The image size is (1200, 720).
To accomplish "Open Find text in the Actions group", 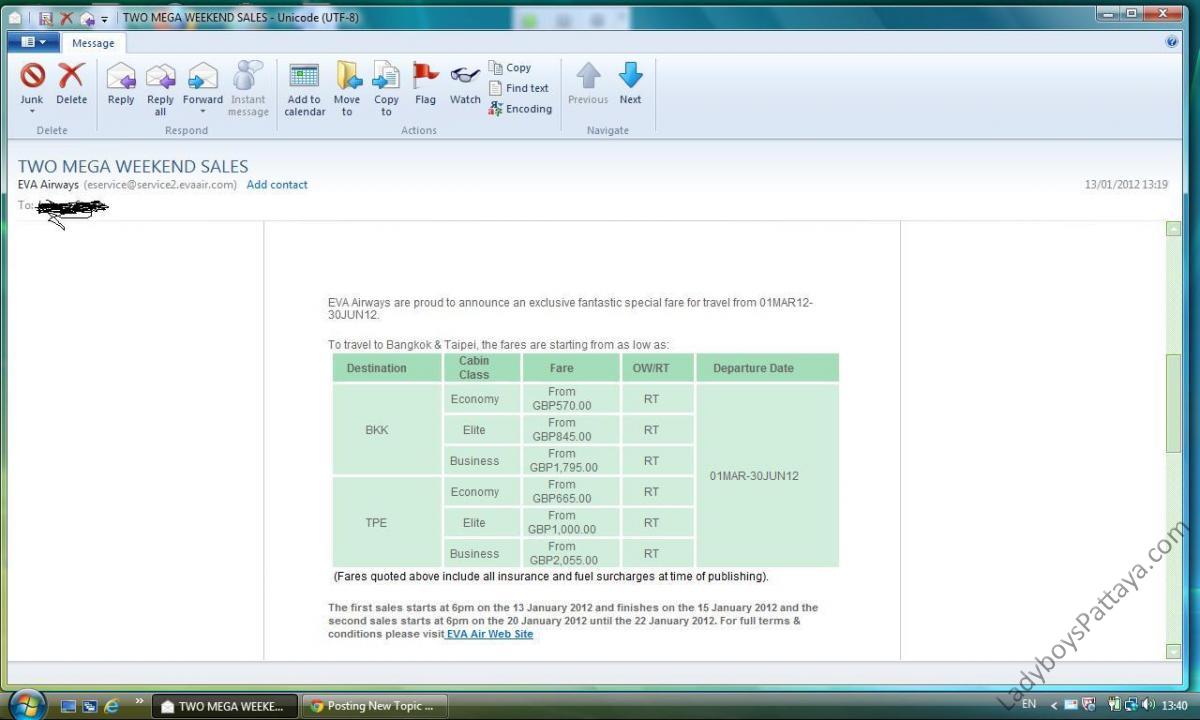I will pyautogui.click(x=518, y=88).
